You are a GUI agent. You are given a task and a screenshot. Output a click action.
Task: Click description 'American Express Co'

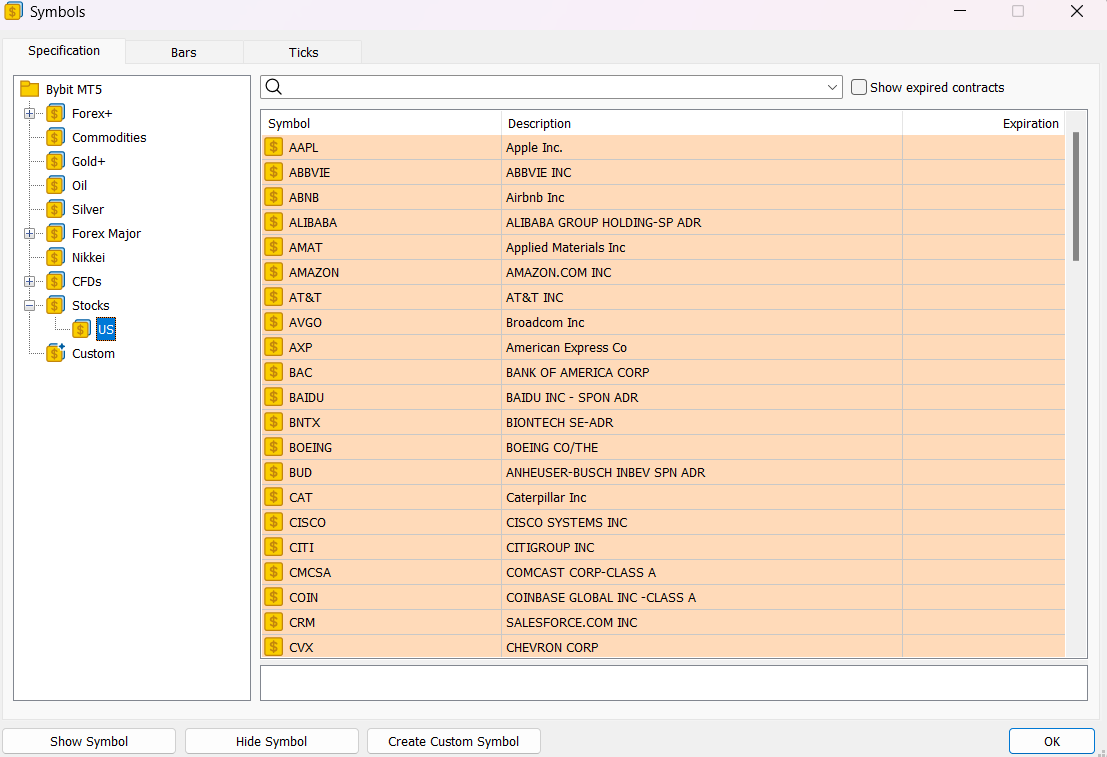click(x=566, y=347)
